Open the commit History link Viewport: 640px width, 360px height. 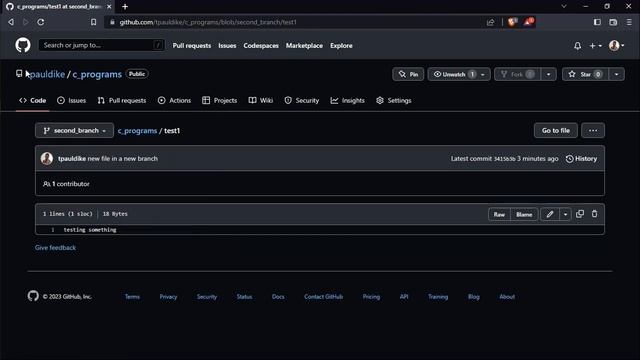coord(581,158)
